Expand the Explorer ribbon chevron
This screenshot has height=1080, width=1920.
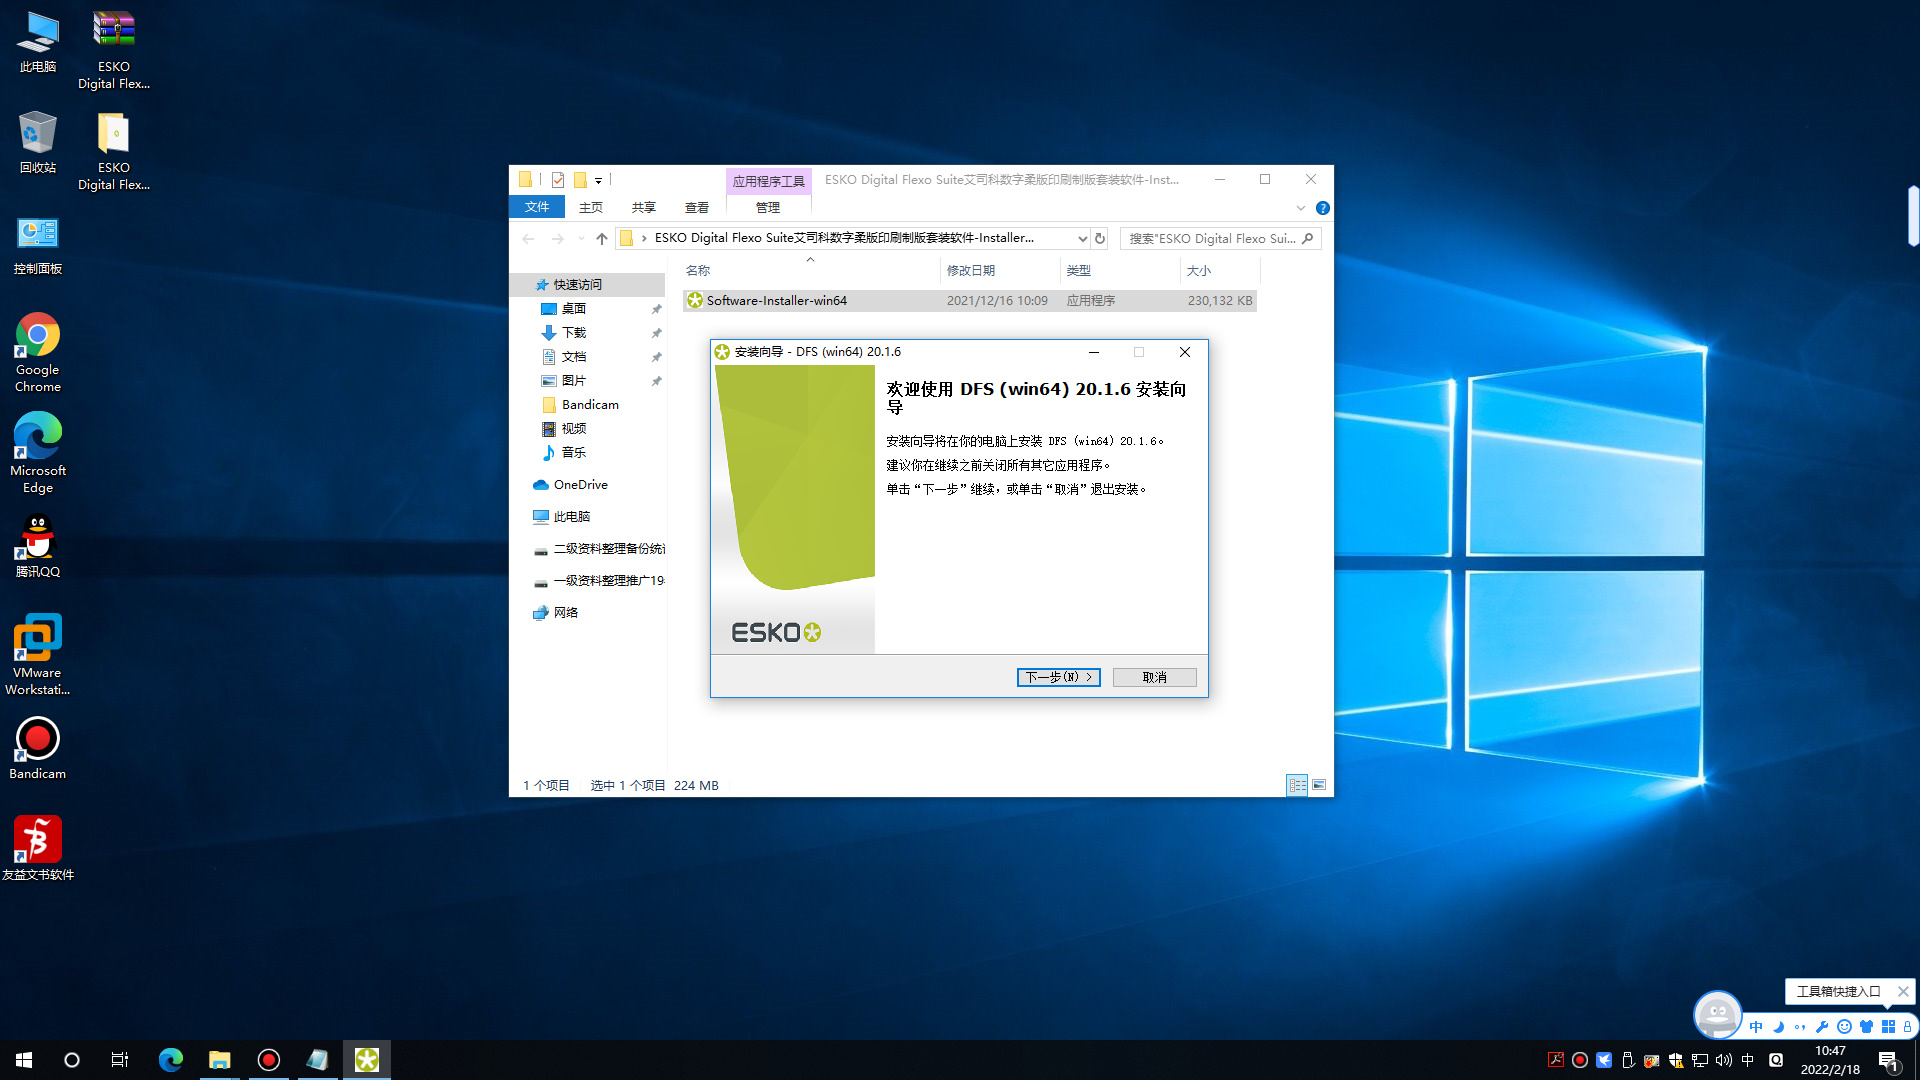point(1301,208)
